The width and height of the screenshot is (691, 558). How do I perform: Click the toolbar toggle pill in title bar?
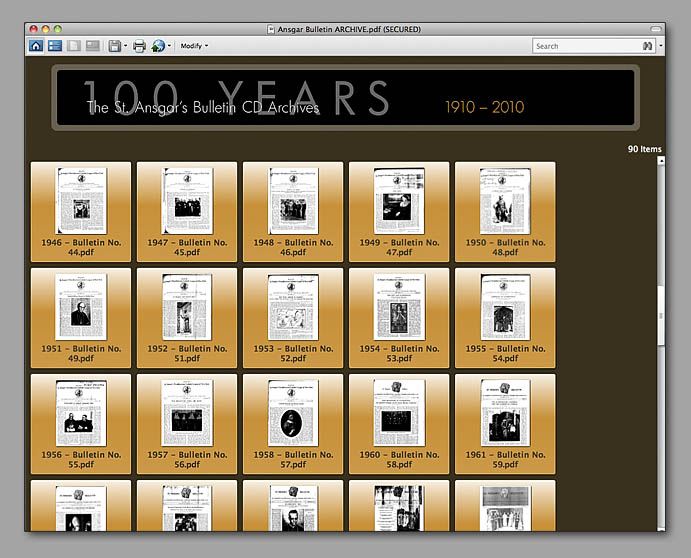[x=656, y=29]
